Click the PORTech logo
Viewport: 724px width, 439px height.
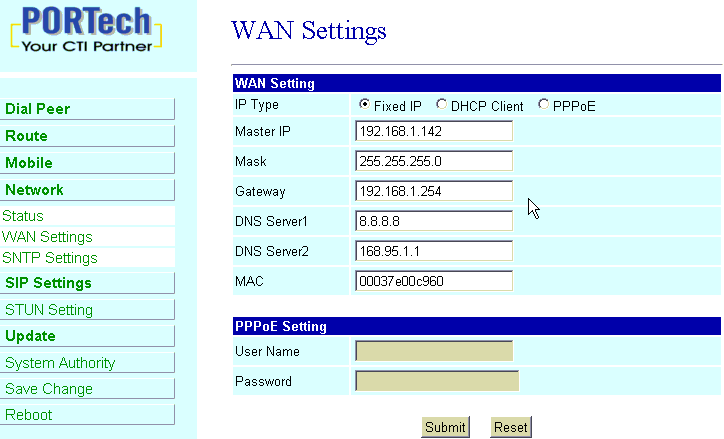click(x=86, y=29)
